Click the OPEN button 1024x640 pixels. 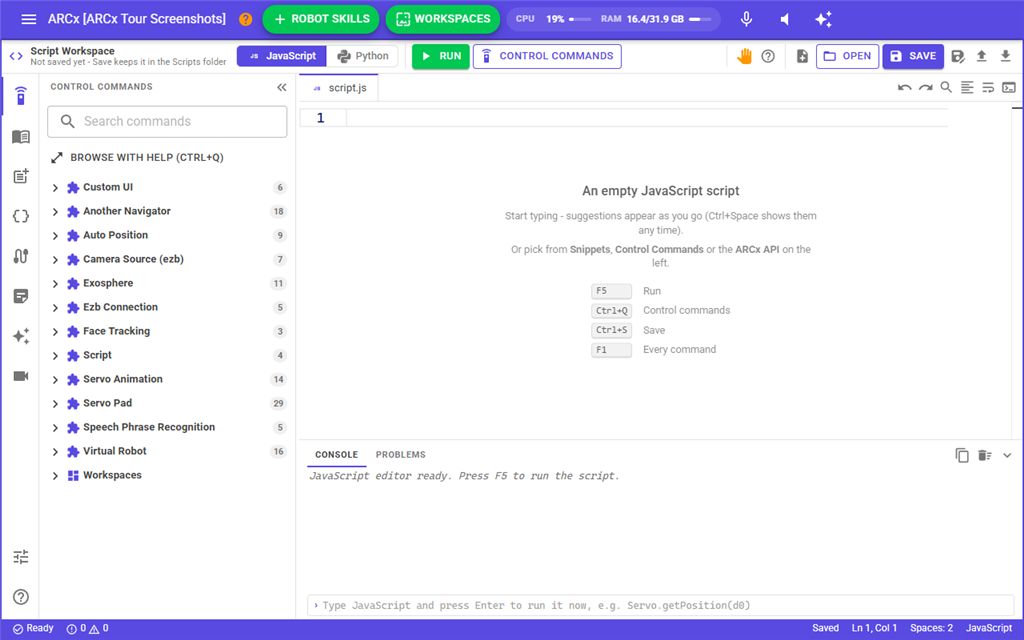pyautogui.click(x=847, y=56)
